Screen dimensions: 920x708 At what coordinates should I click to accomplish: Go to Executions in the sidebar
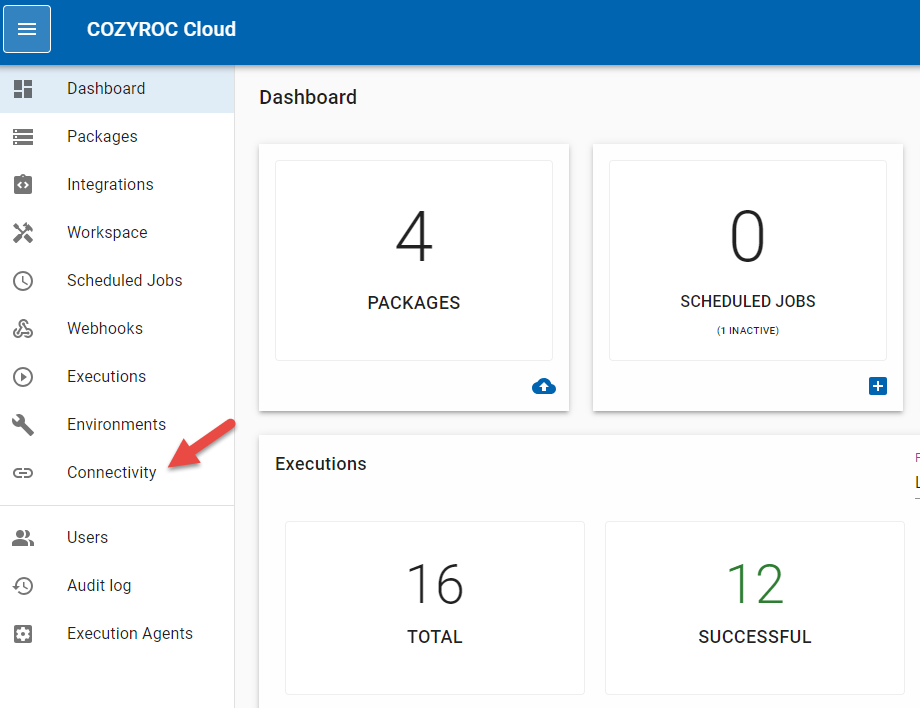pyautogui.click(x=117, y=377)
